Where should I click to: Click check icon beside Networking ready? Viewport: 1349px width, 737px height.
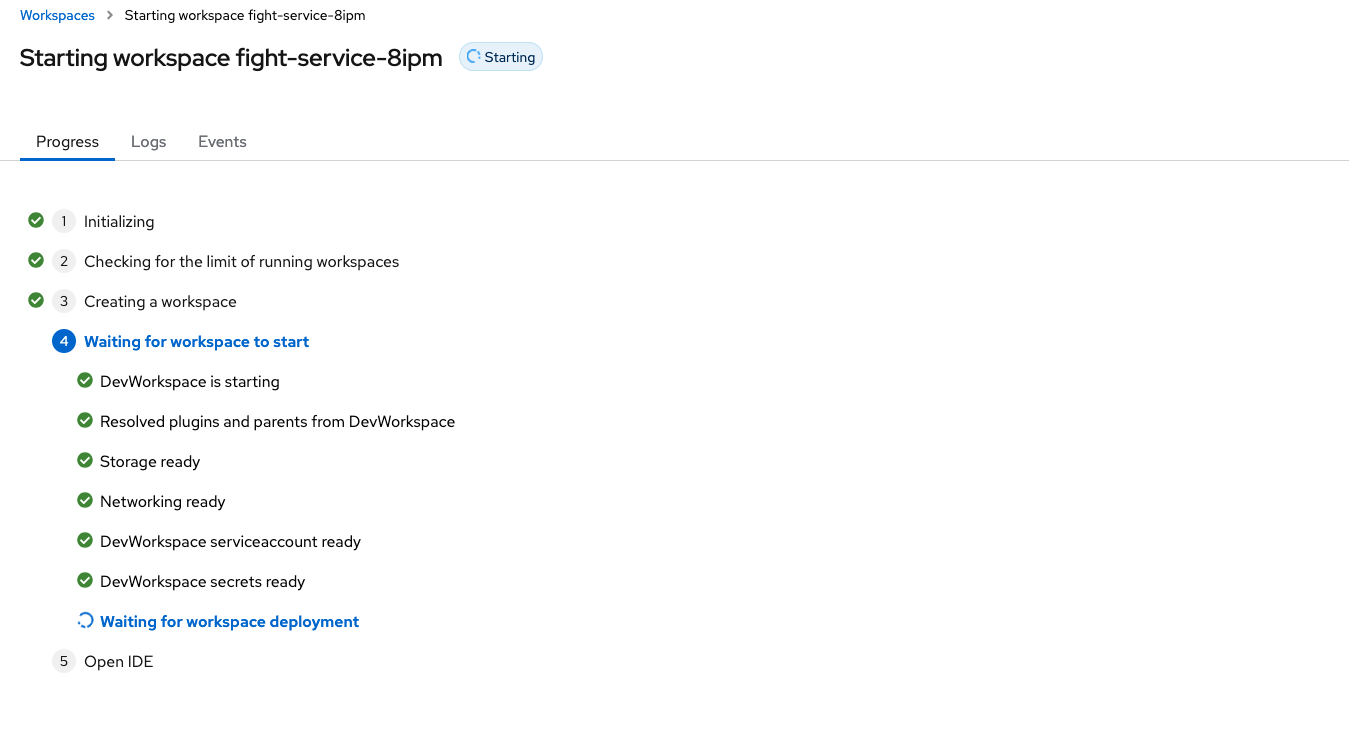[x=85, y=500]
